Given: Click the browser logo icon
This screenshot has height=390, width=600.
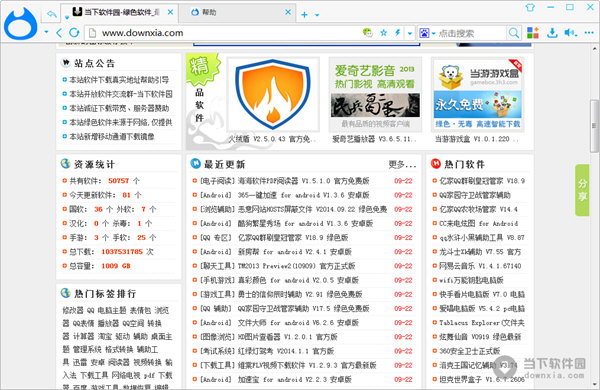Looking at the screenshot, I should point(21,24).
